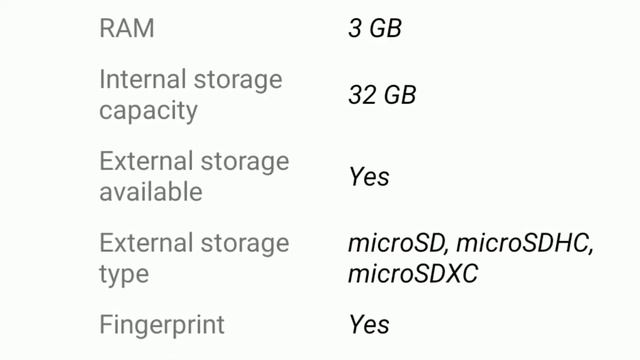Select the RAM label
The height and width of the screenshot is (360, 640).
tap(127, 28)
